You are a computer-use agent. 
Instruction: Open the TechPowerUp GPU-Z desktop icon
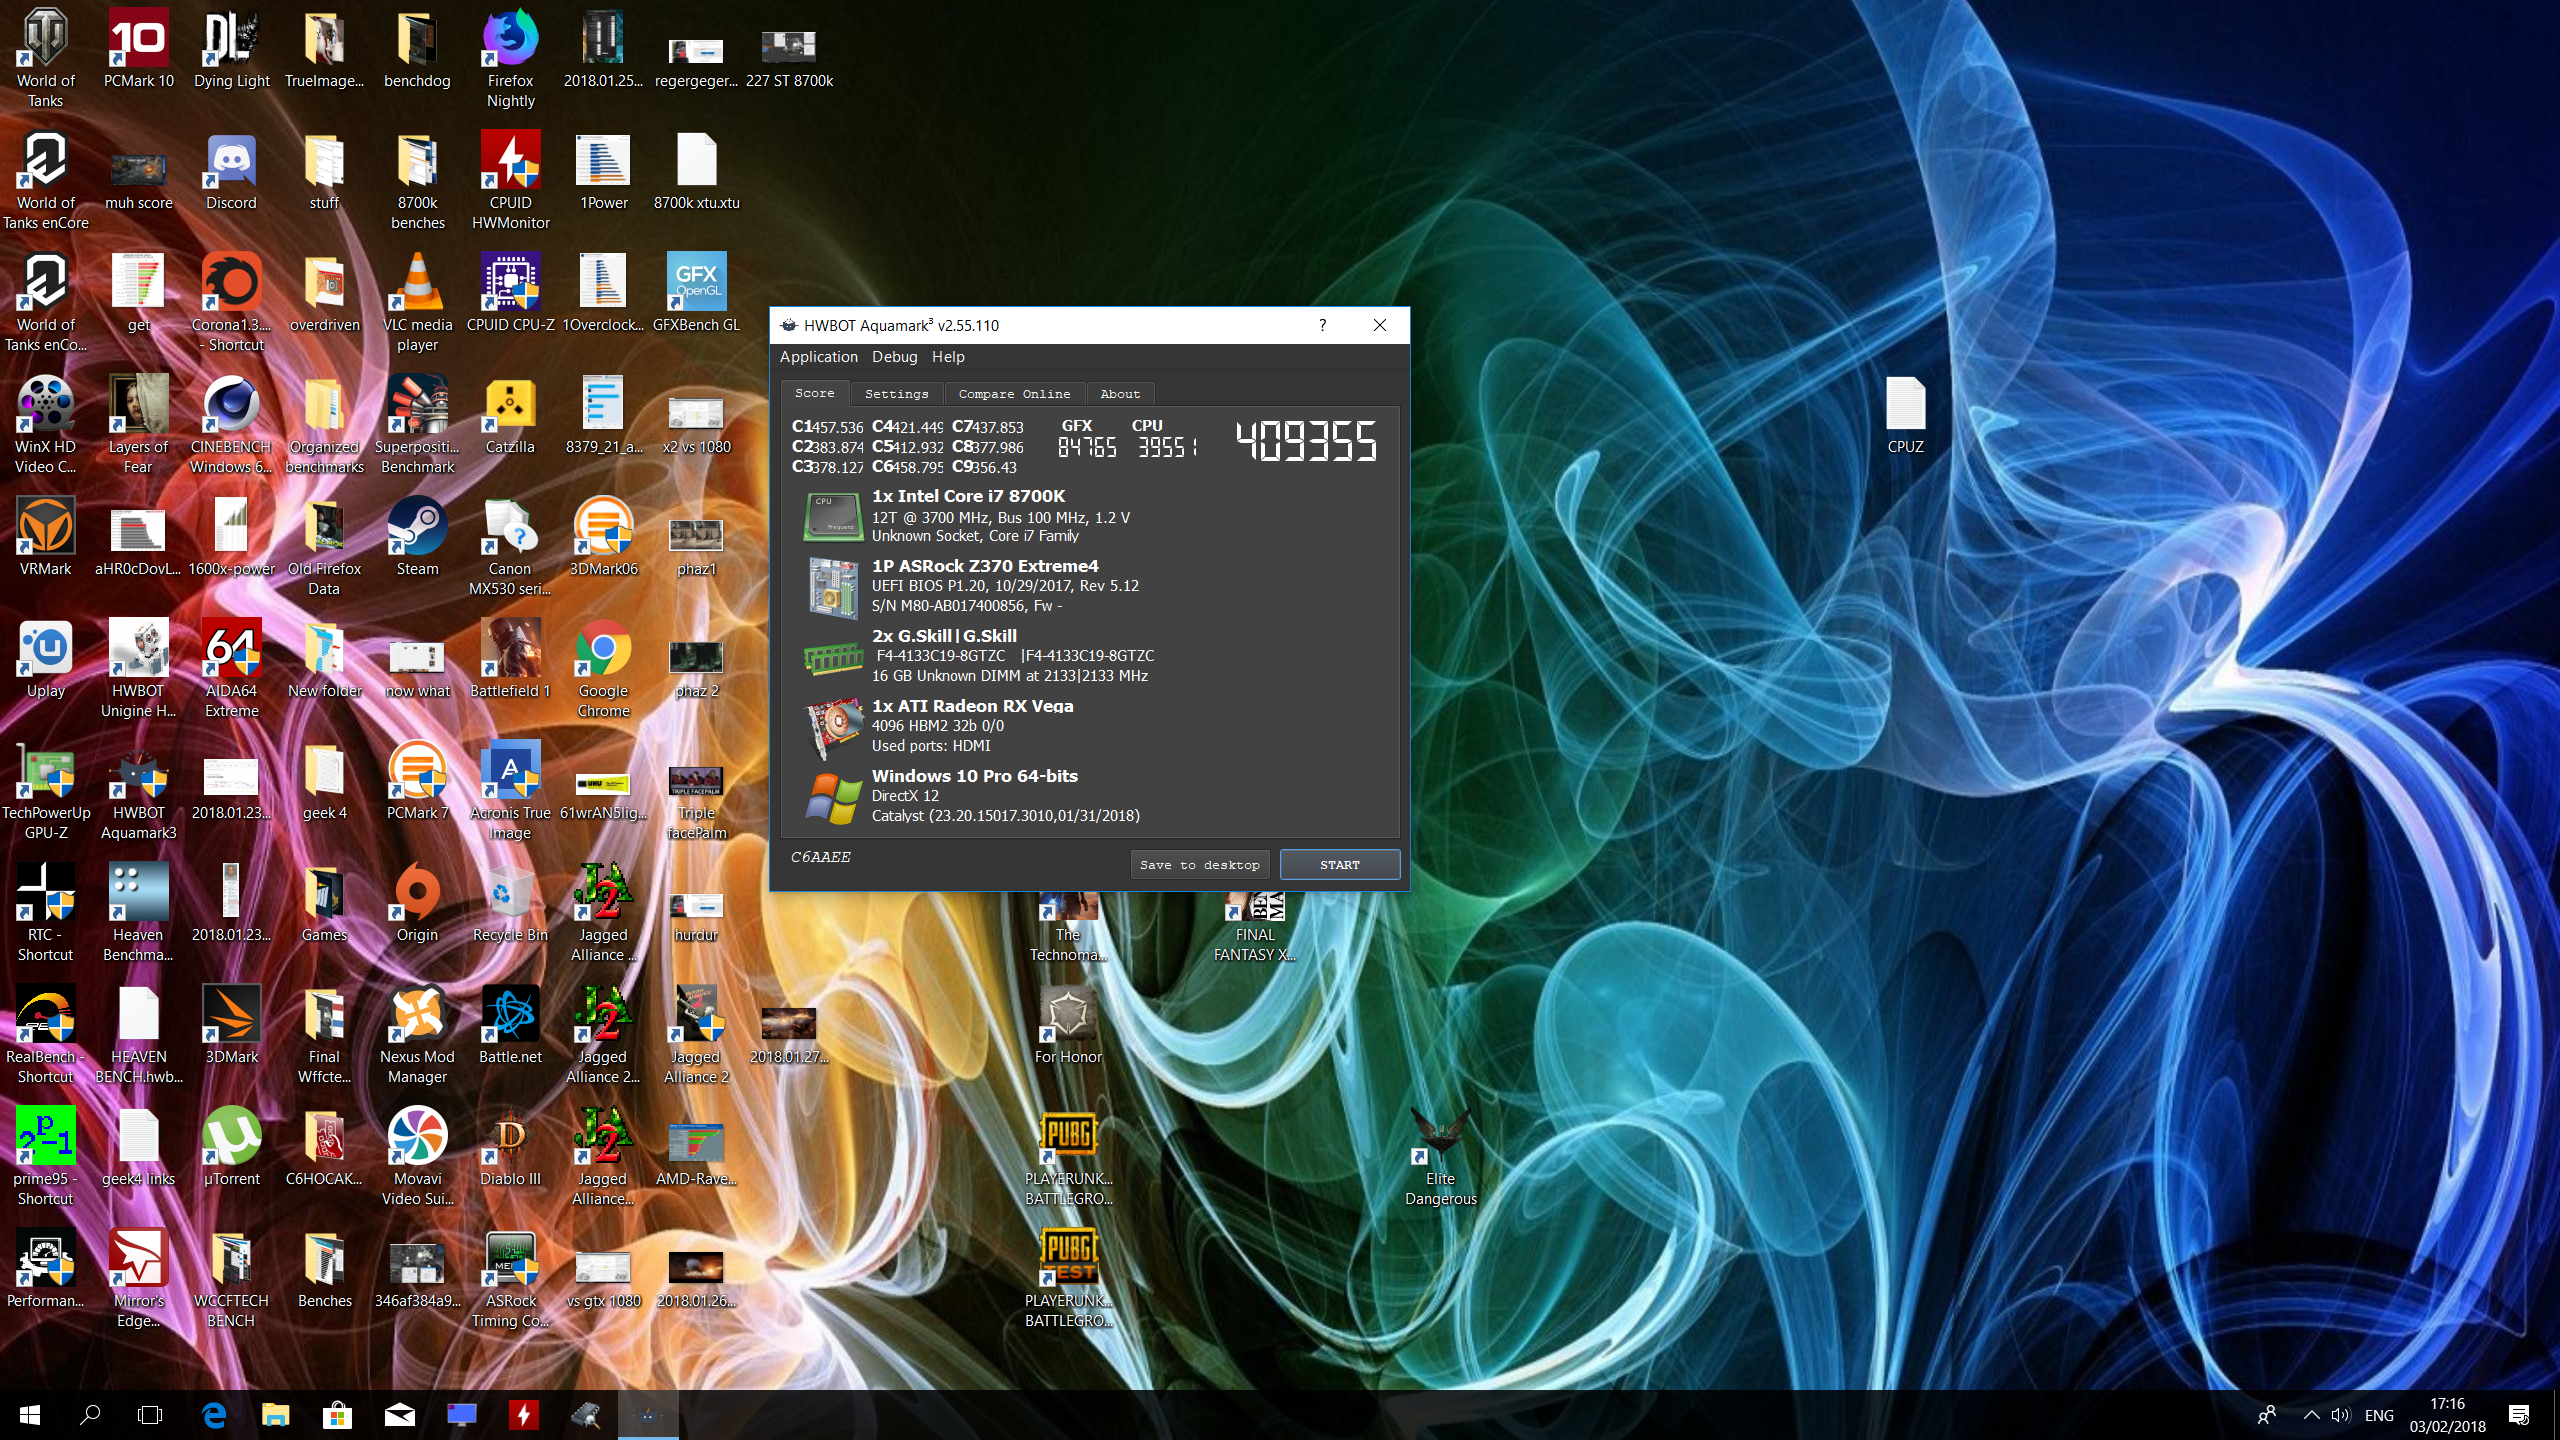(45, 792)
